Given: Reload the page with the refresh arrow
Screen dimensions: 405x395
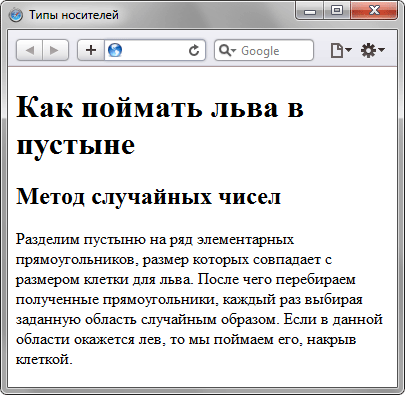Looking at the screenshot, I should pyautogui.click(x=194, y=50).
